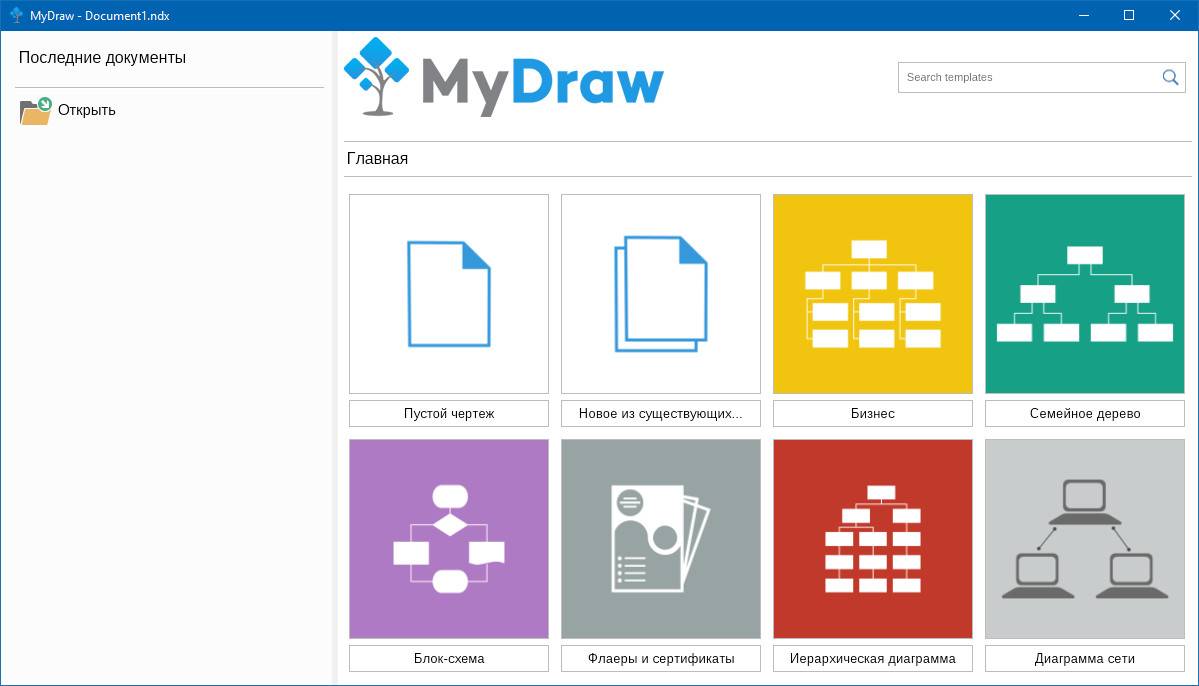
Task: Select the yellow Business template icon
Action: tap(873, 294)
